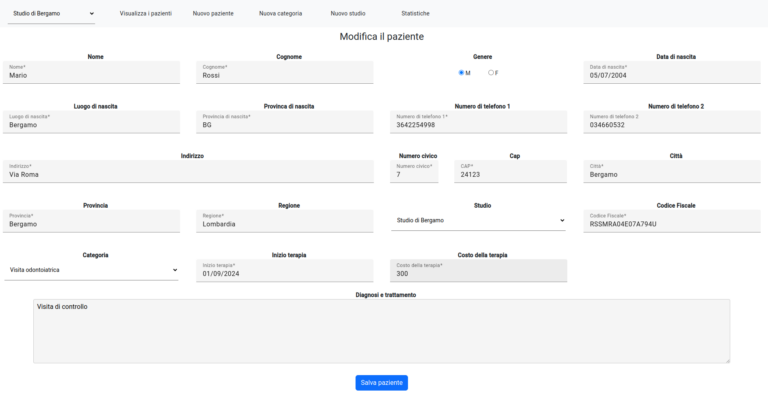The height and width of the screenshot is (393, 768).
Task: Click the Città field containing Bergamo
Action: (x=672, y=172)
